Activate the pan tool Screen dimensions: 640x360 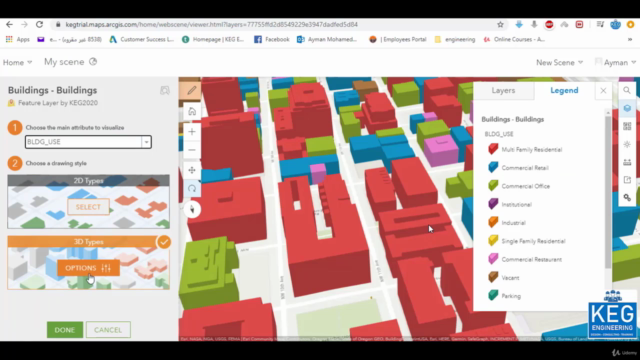(192, 170)
